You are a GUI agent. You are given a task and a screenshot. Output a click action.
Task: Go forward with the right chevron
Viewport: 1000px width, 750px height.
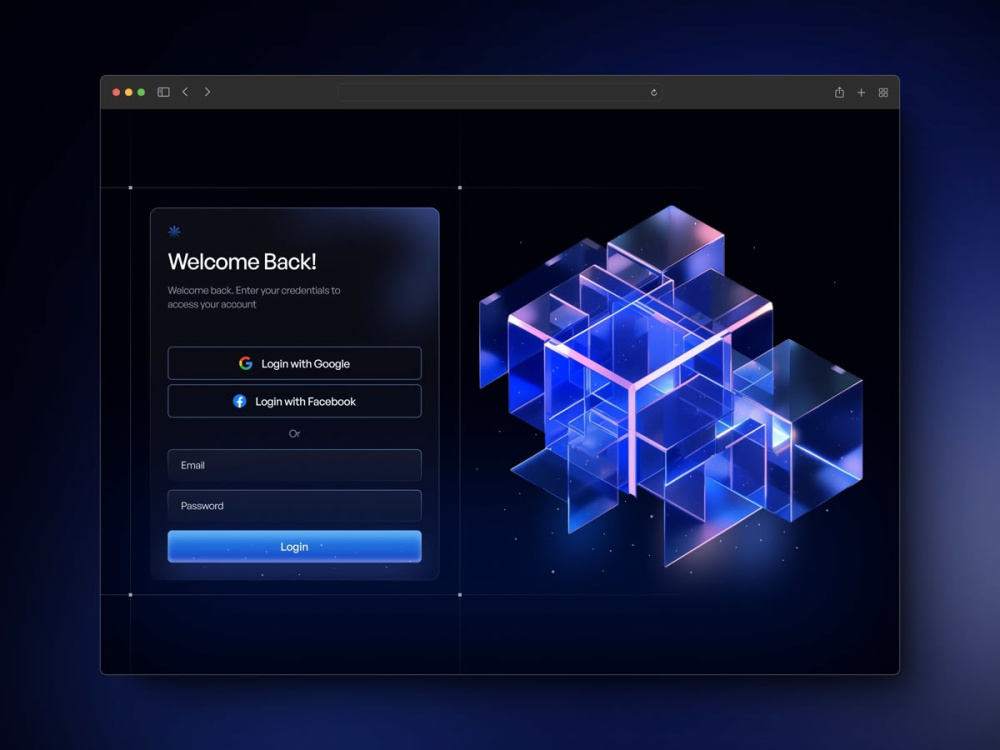coord(207,92)
